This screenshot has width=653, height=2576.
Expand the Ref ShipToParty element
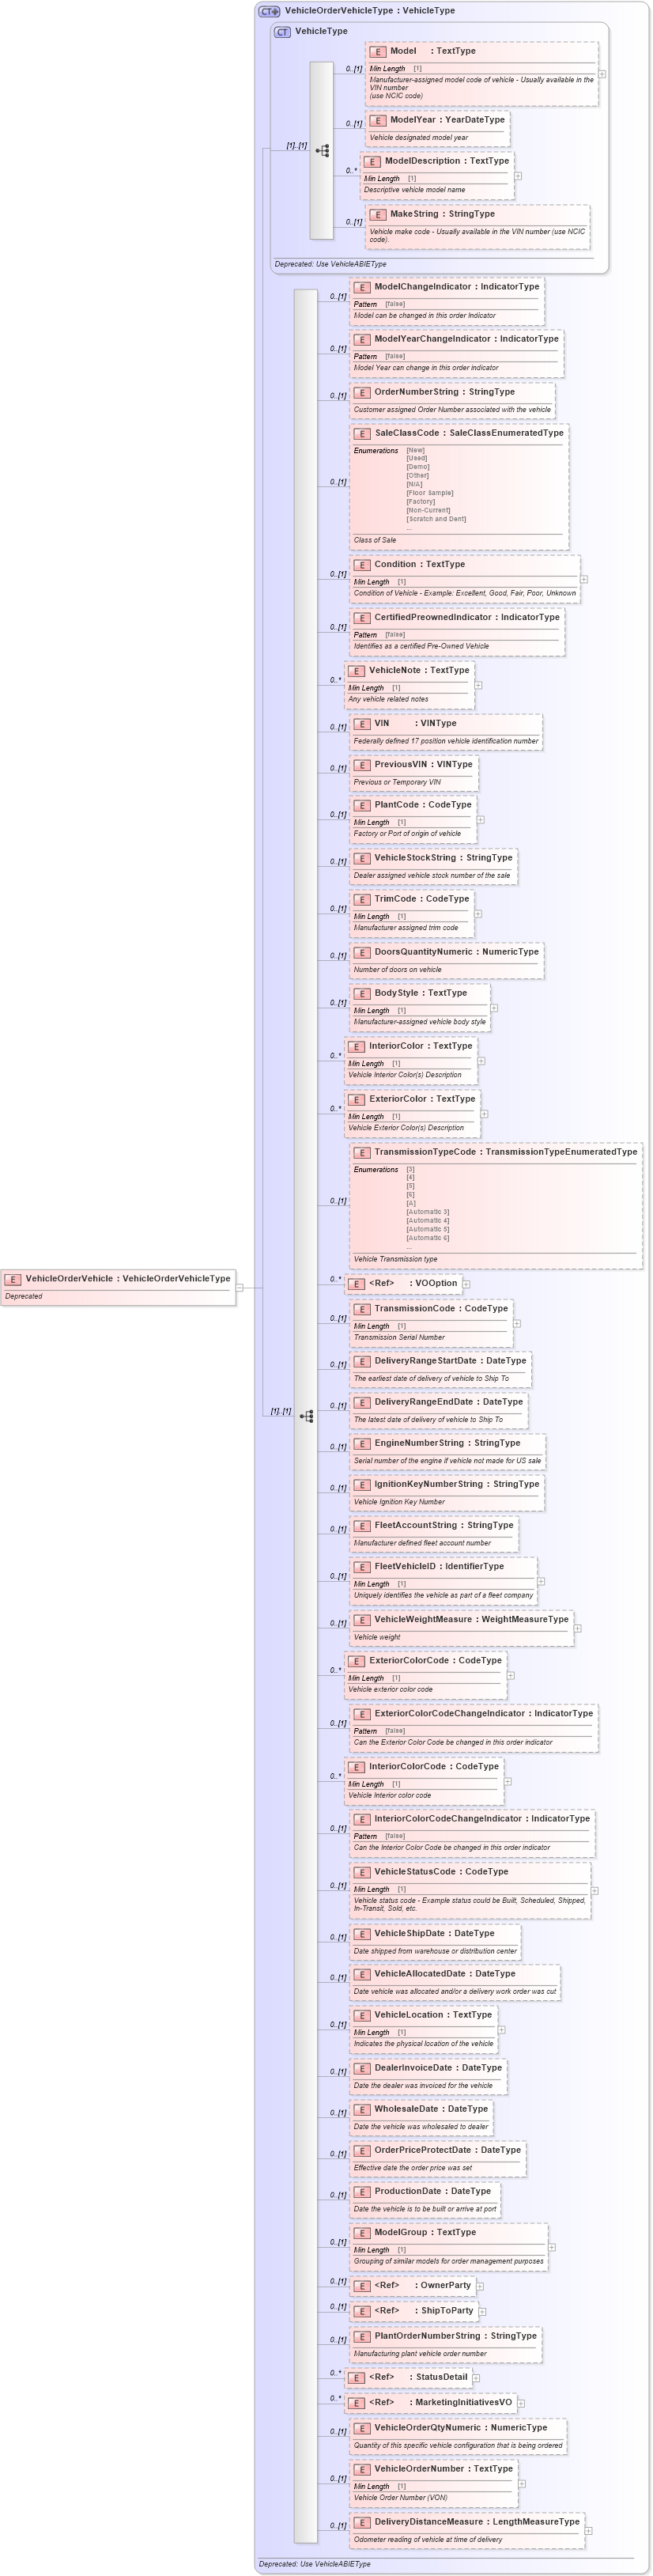click(x=482, y=2311)
